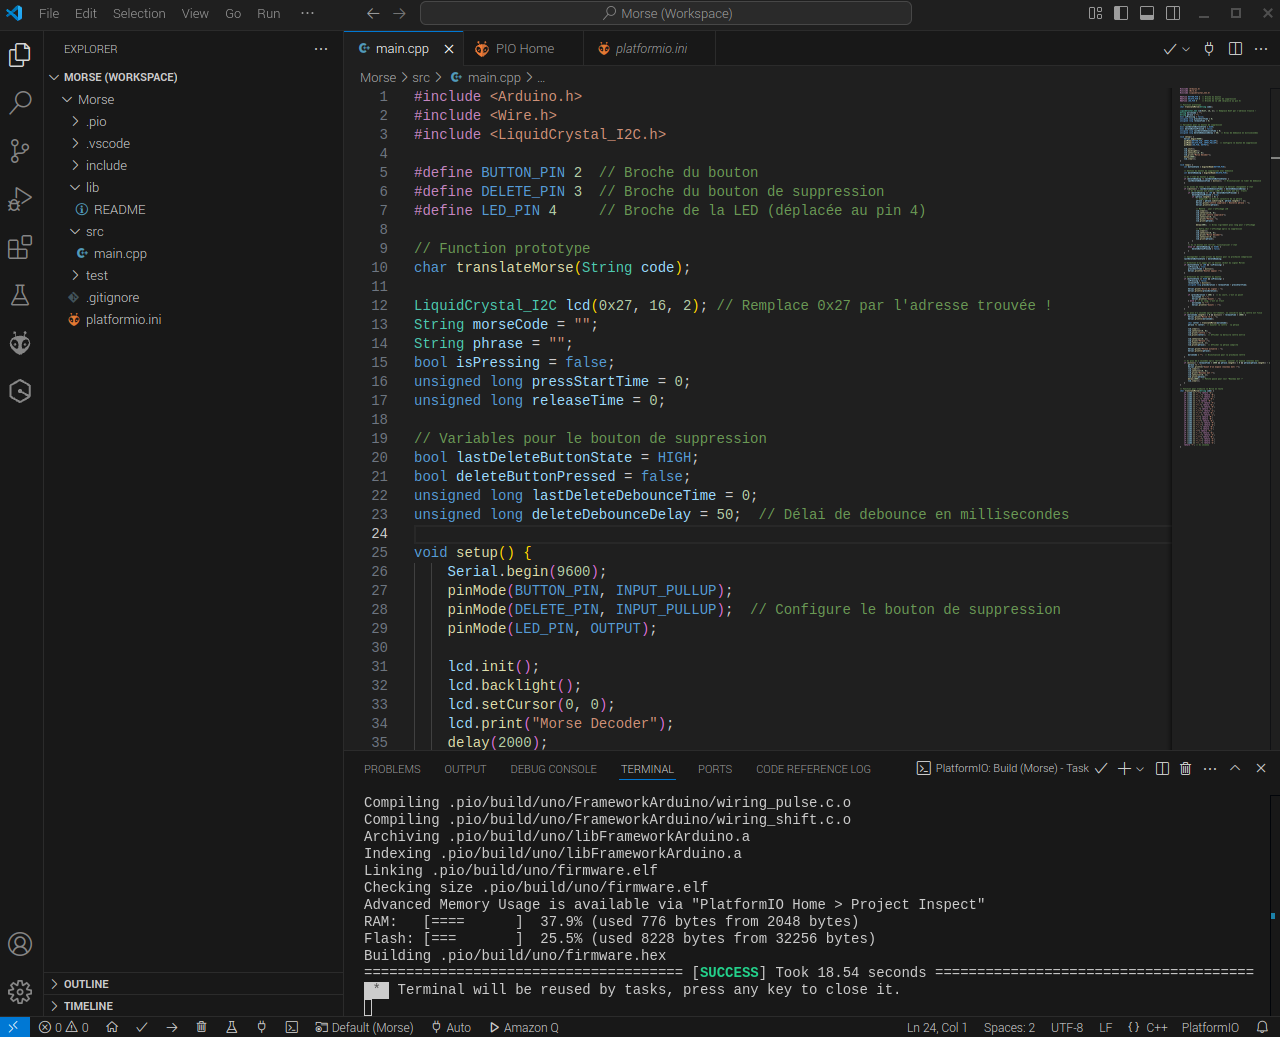The width and height of the screenshot is (1280, 1037).
Task: Split the editor to the right
Action: point(1235,49)
